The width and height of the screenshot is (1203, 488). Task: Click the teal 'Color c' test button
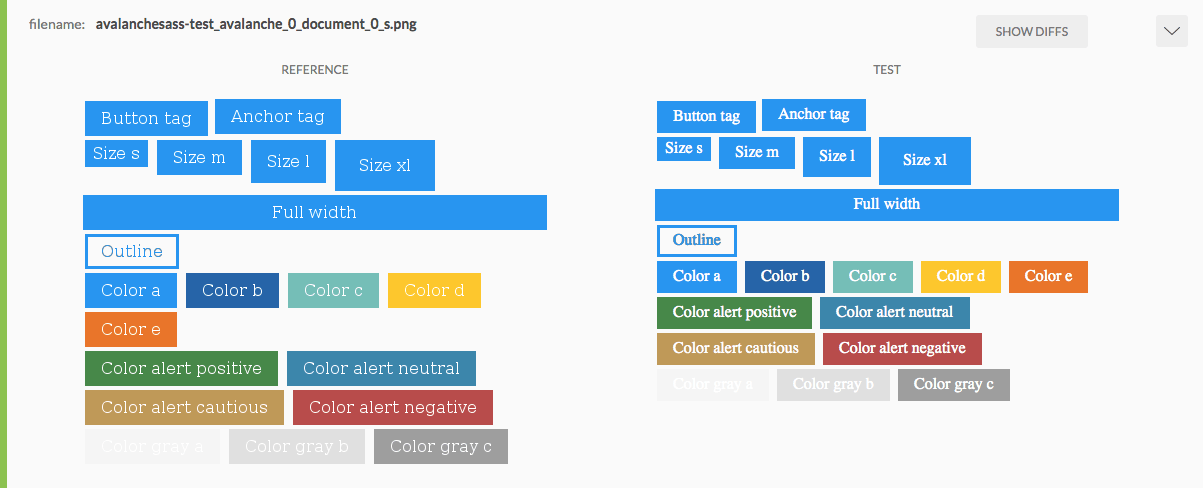pos(872,276)
